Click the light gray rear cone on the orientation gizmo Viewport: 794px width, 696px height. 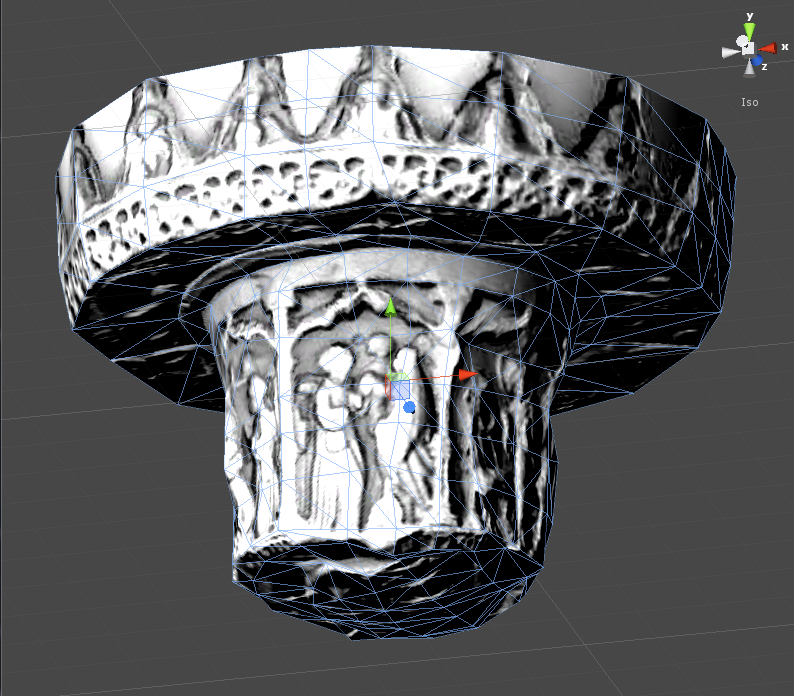tap(742, 41)
